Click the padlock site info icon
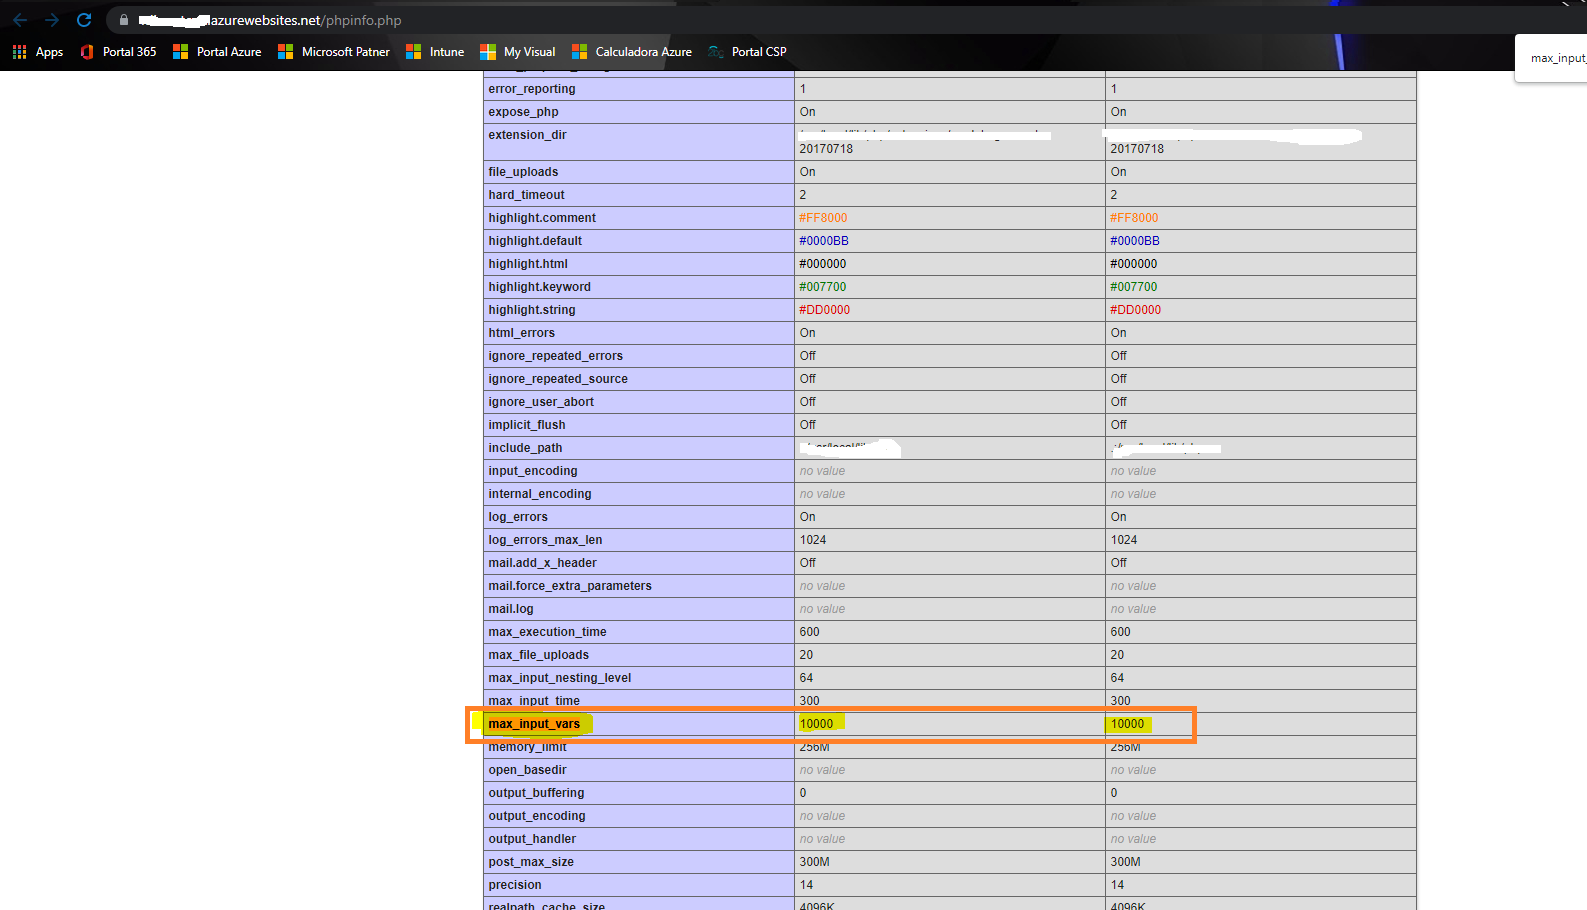This screenshot has width=1587, height=910. click(124, 20)
